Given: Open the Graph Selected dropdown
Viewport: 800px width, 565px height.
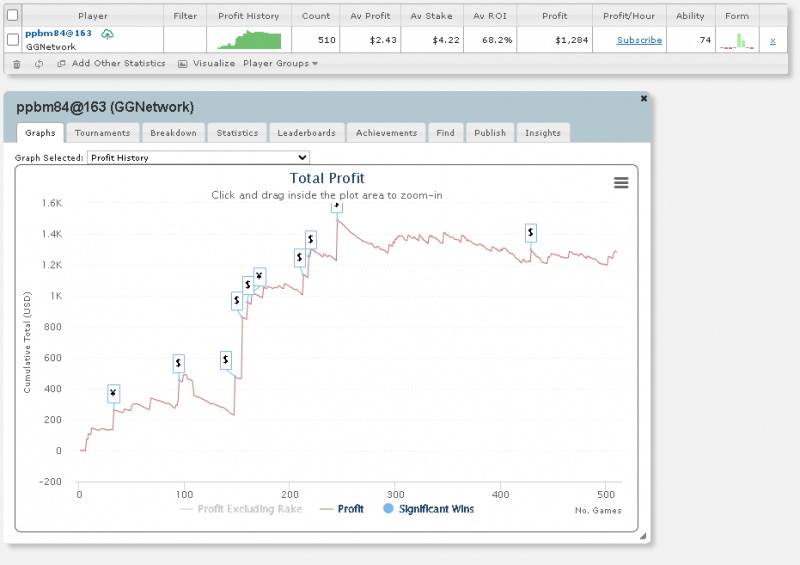Looking at the screenshot, I should (x=198, y=157).
